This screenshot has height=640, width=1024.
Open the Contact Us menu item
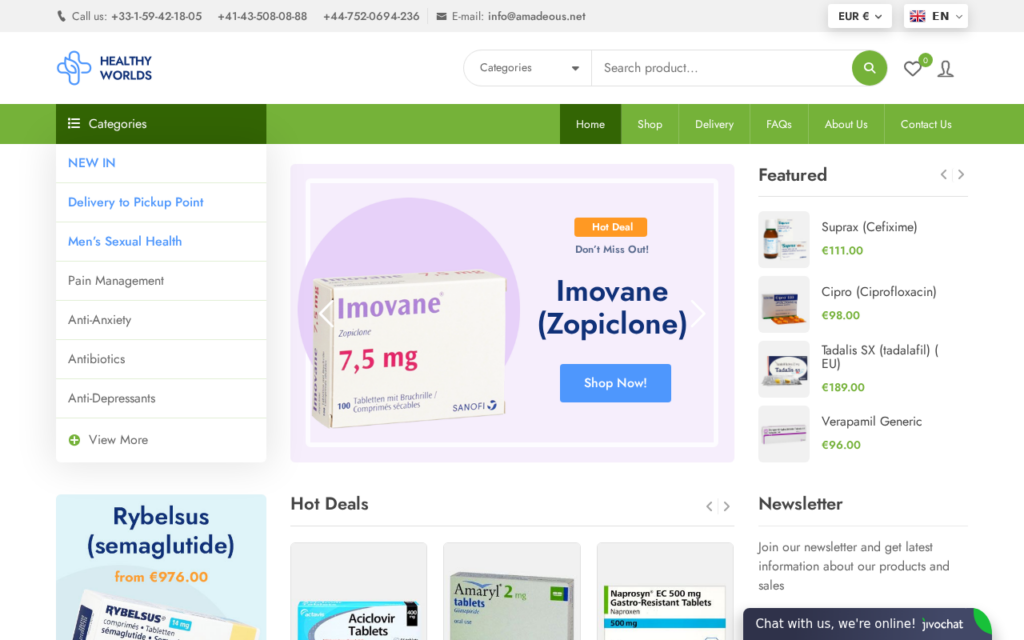coord(926,124)
